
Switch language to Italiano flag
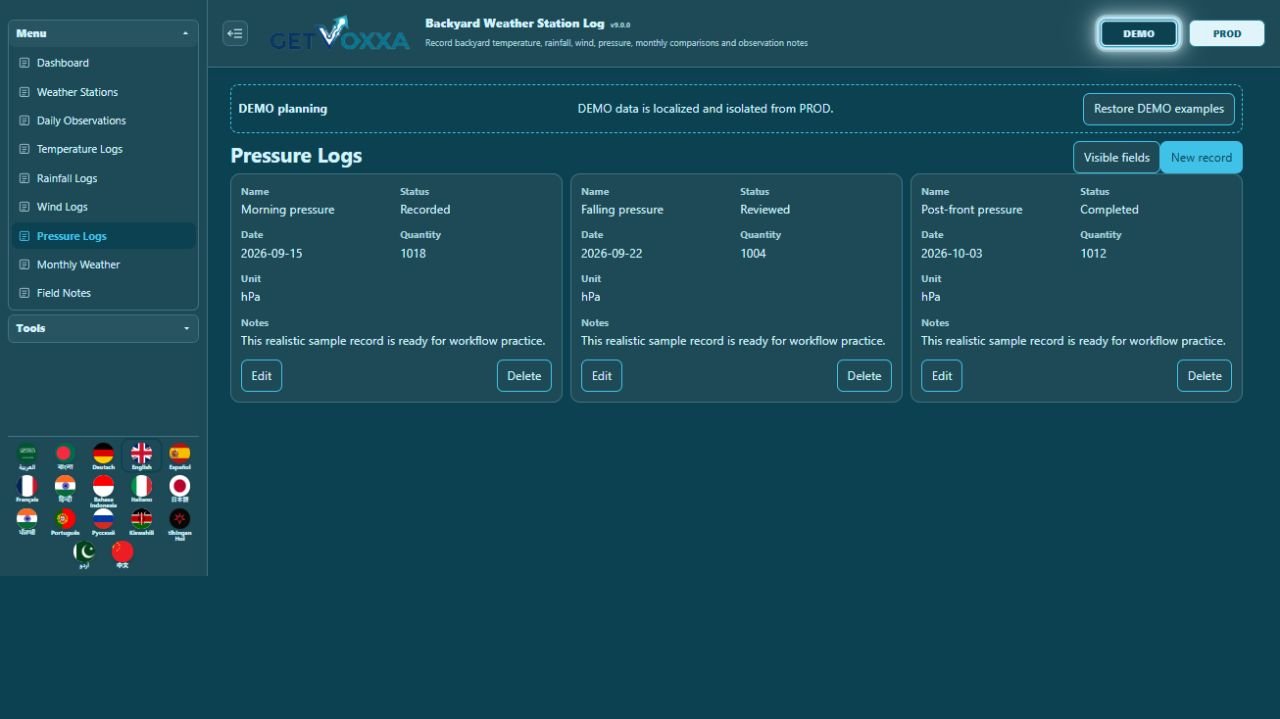[141, 489]
